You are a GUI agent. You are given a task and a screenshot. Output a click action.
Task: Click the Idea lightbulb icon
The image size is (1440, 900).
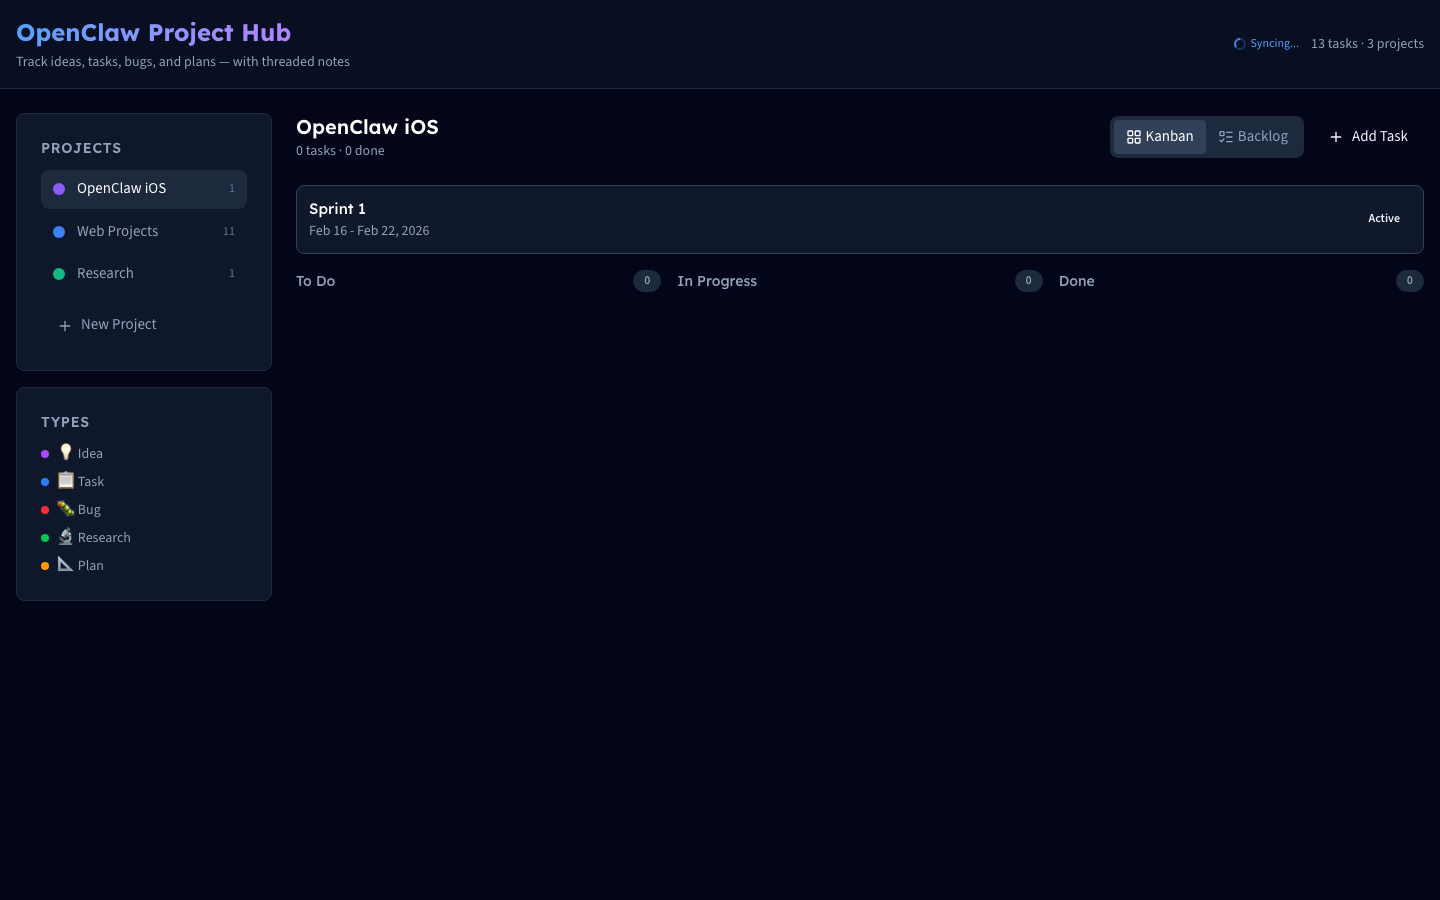[66, 452]
